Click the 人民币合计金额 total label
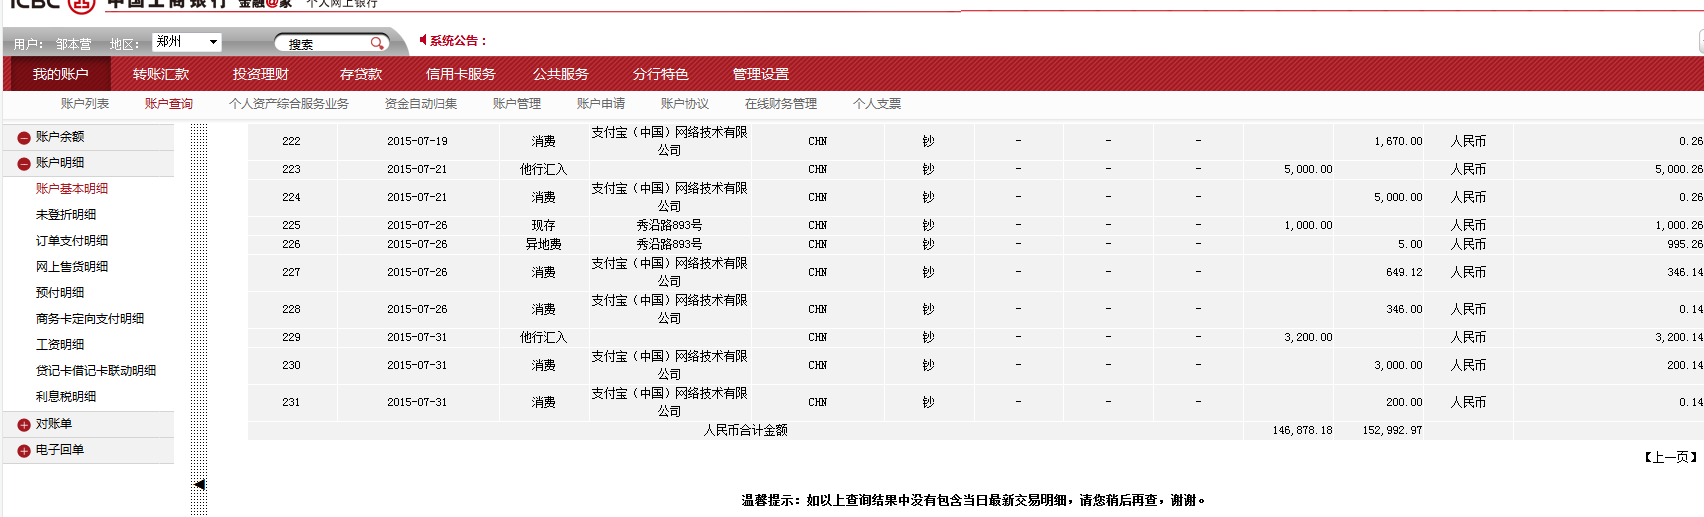The image size is (1704, 517). [745, 430]
